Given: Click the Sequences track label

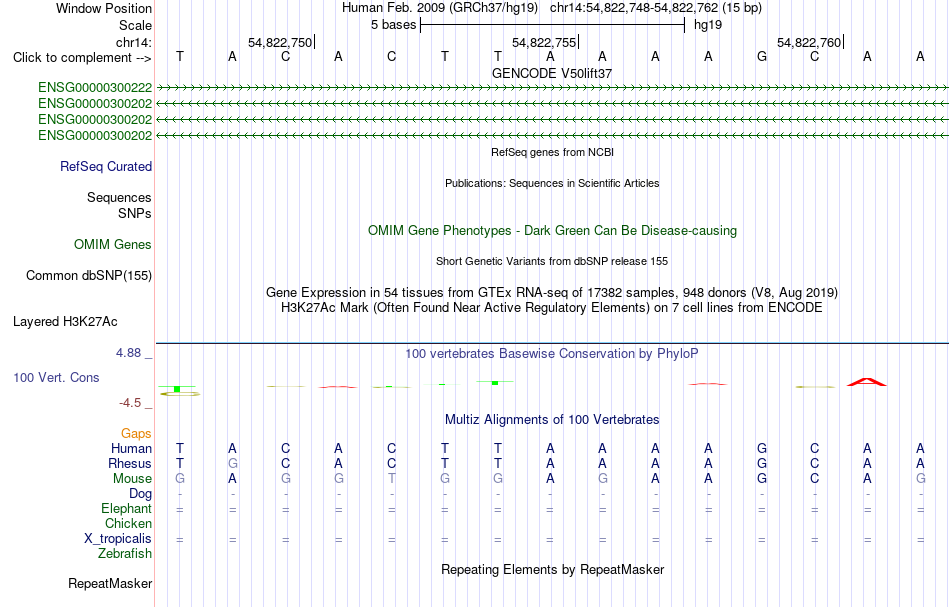Looking at the screenshot, I should (119, 197).
